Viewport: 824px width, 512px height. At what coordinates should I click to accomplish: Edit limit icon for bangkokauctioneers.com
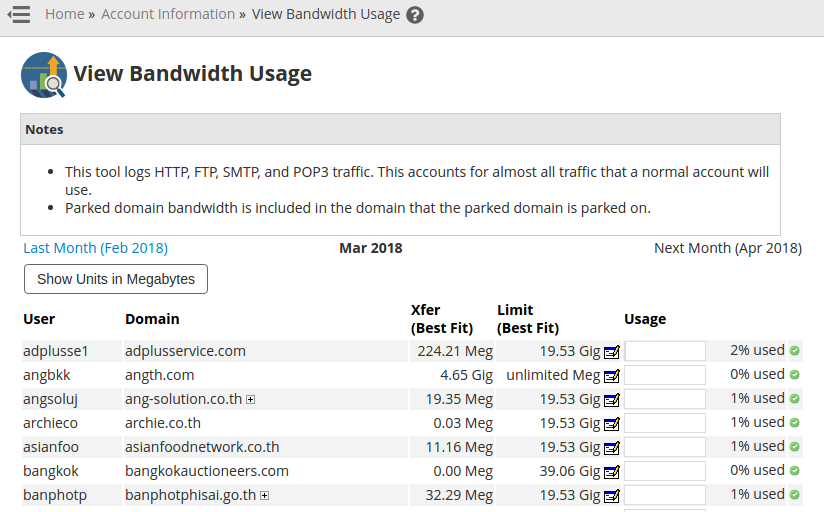pyautogui.click(x=612, y=472)
